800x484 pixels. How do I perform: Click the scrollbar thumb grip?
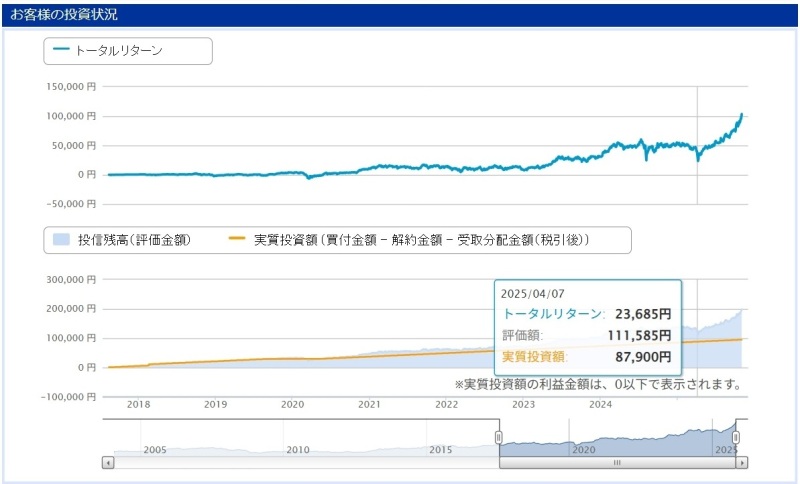pyautogui.click(x=617, y=463)
